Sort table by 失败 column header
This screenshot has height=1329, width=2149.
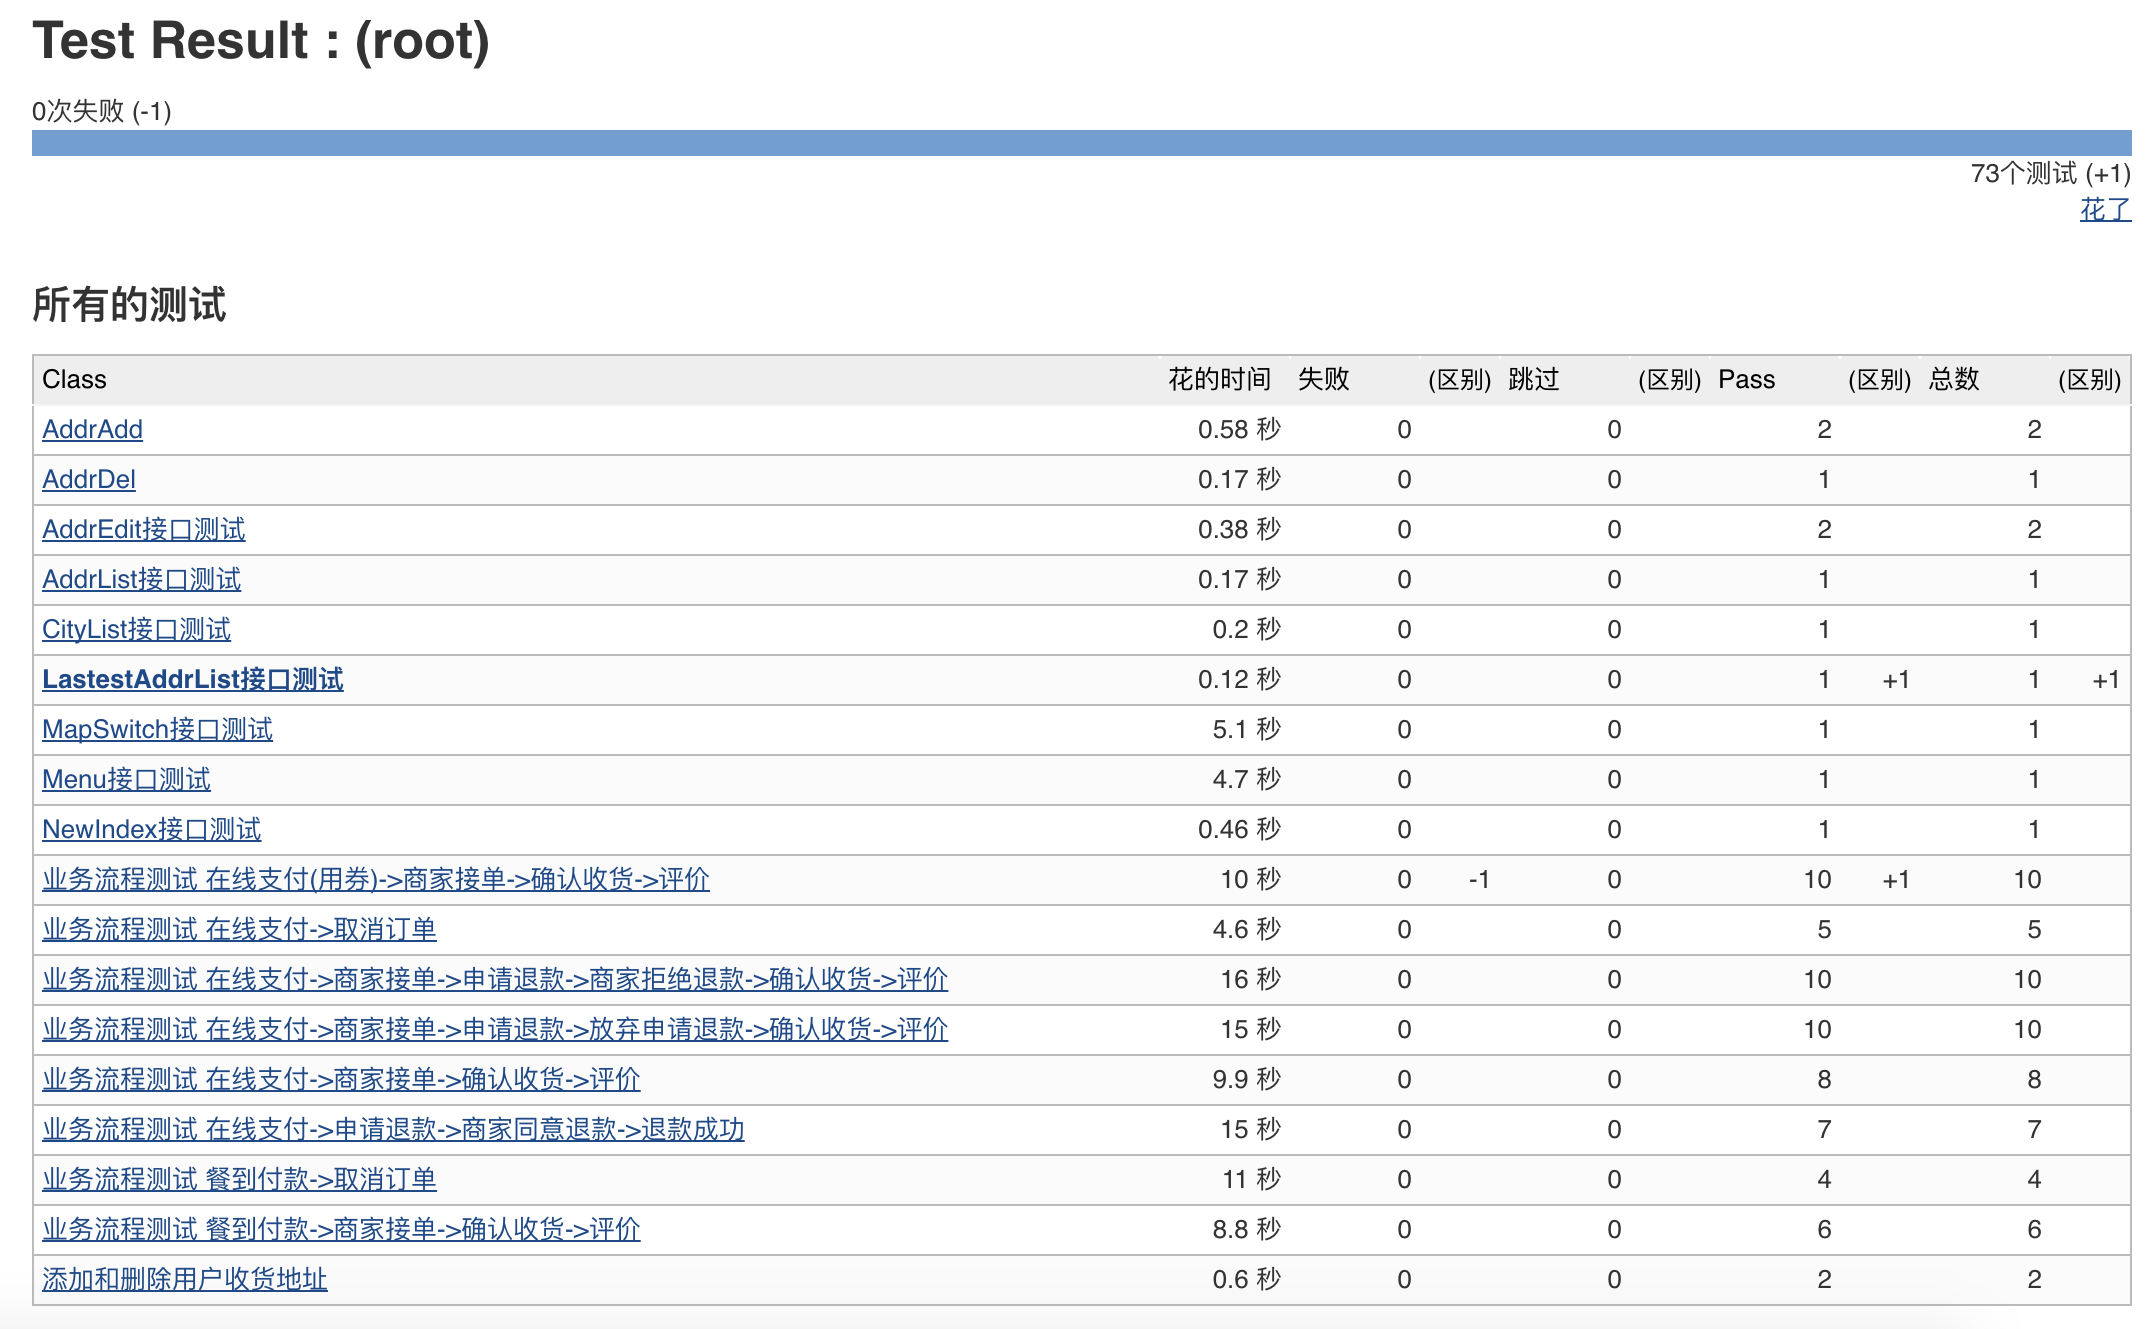[x=1323, y=379]
